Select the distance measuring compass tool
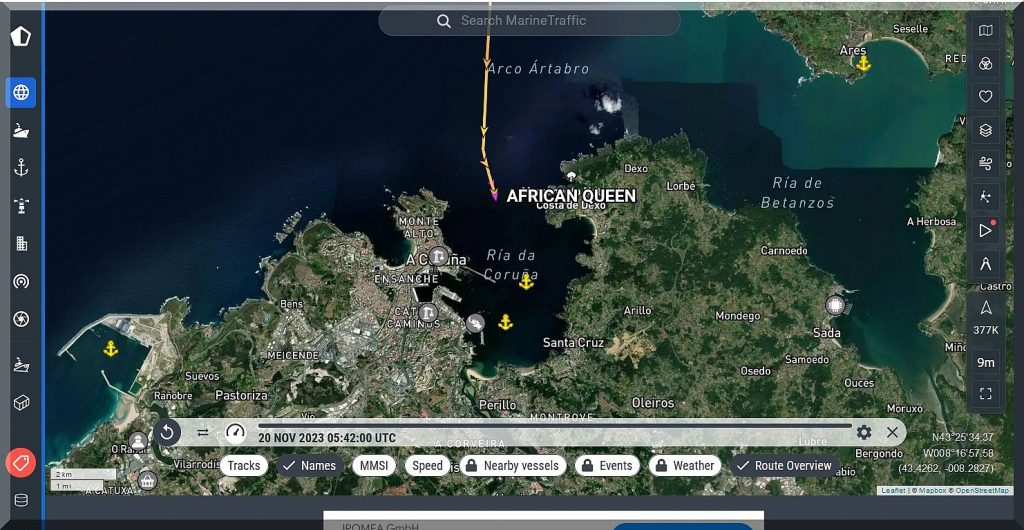 [x=985, y=264]
